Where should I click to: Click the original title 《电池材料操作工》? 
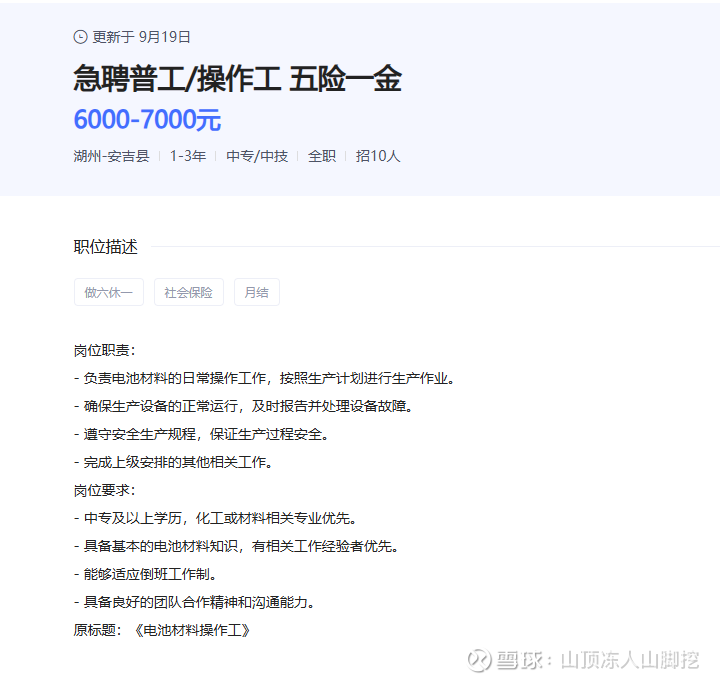click(x=192, y=630)
